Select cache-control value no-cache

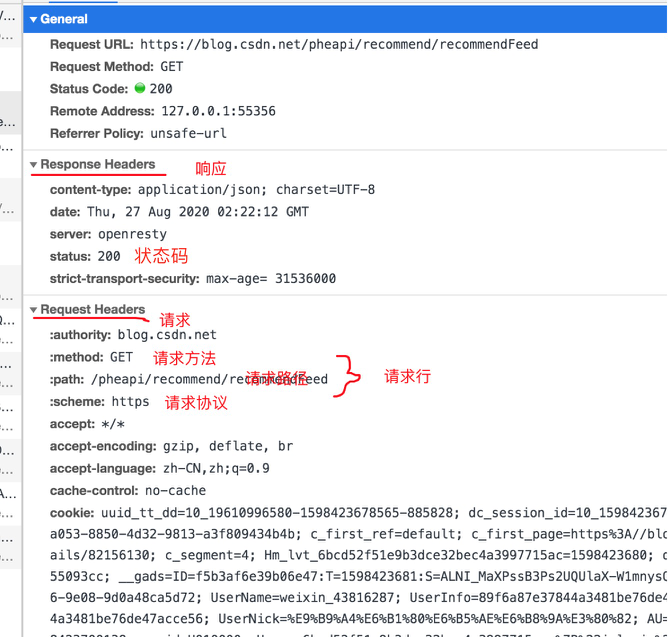tap(176, 491)
